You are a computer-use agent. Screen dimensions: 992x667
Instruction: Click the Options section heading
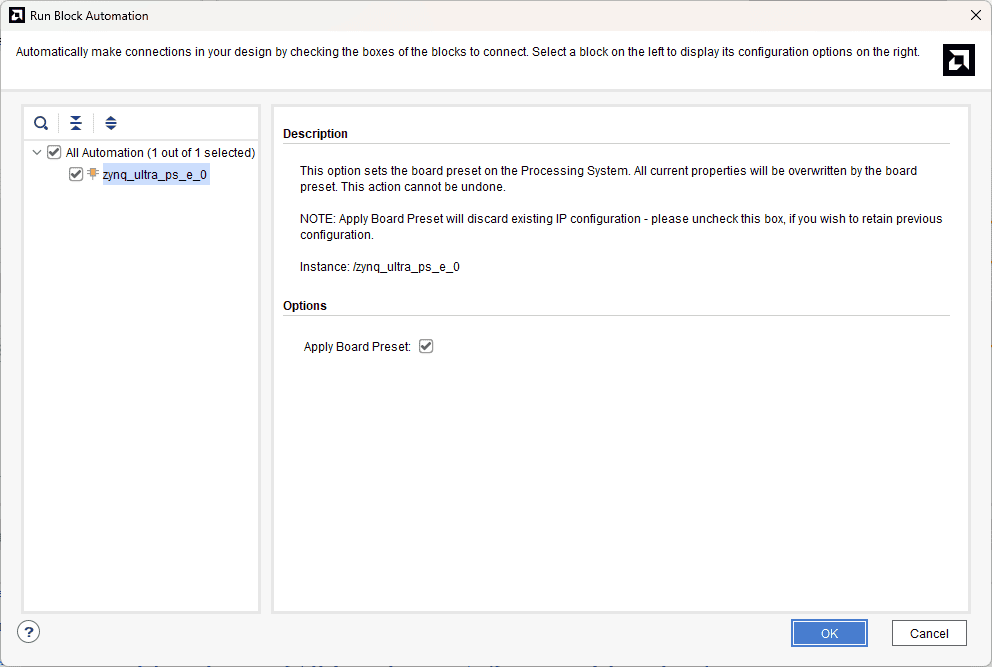pos(305,306)
